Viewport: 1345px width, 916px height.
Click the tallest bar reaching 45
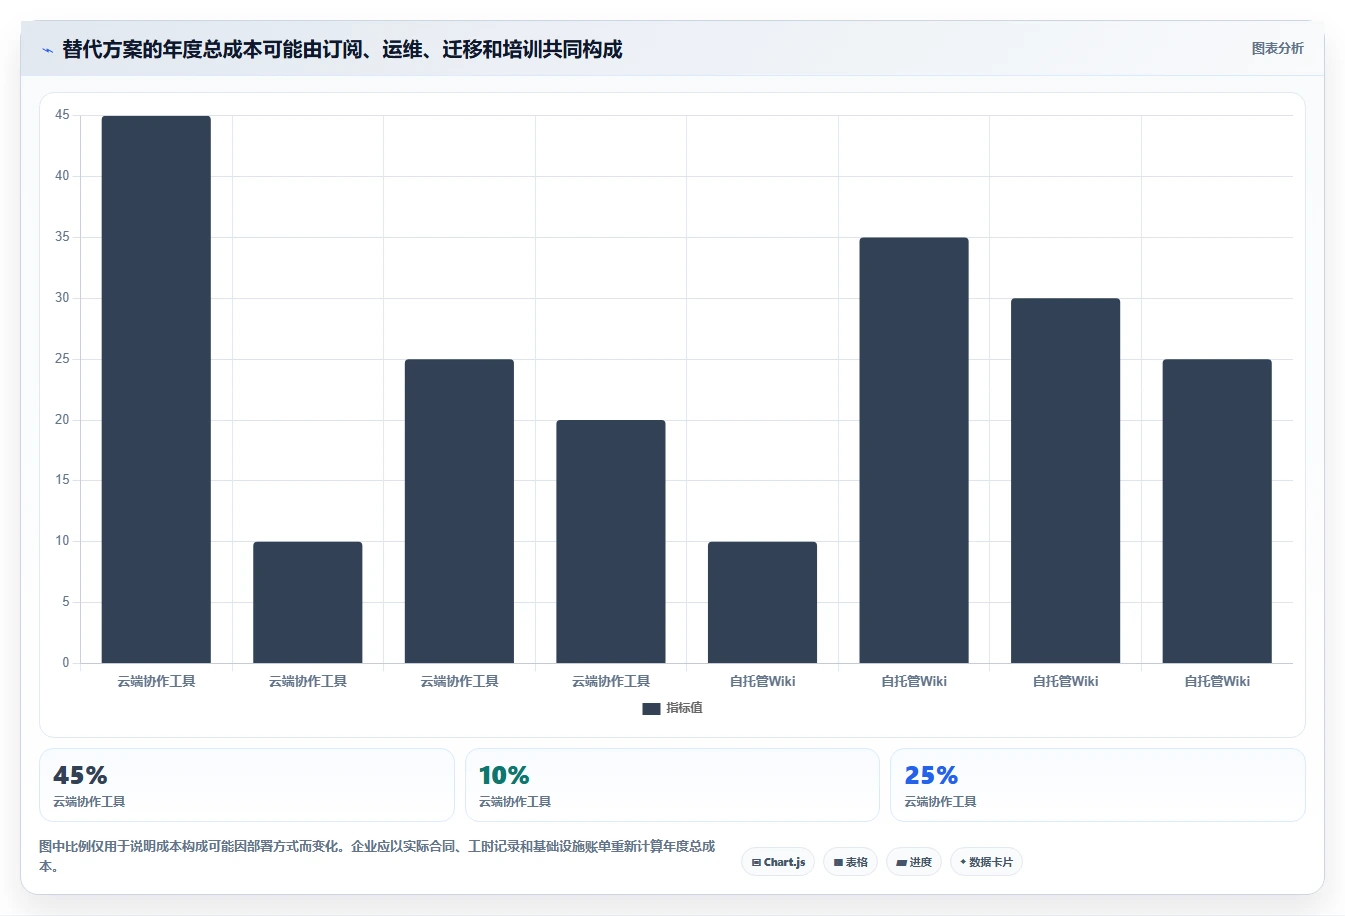pos(156,389)
